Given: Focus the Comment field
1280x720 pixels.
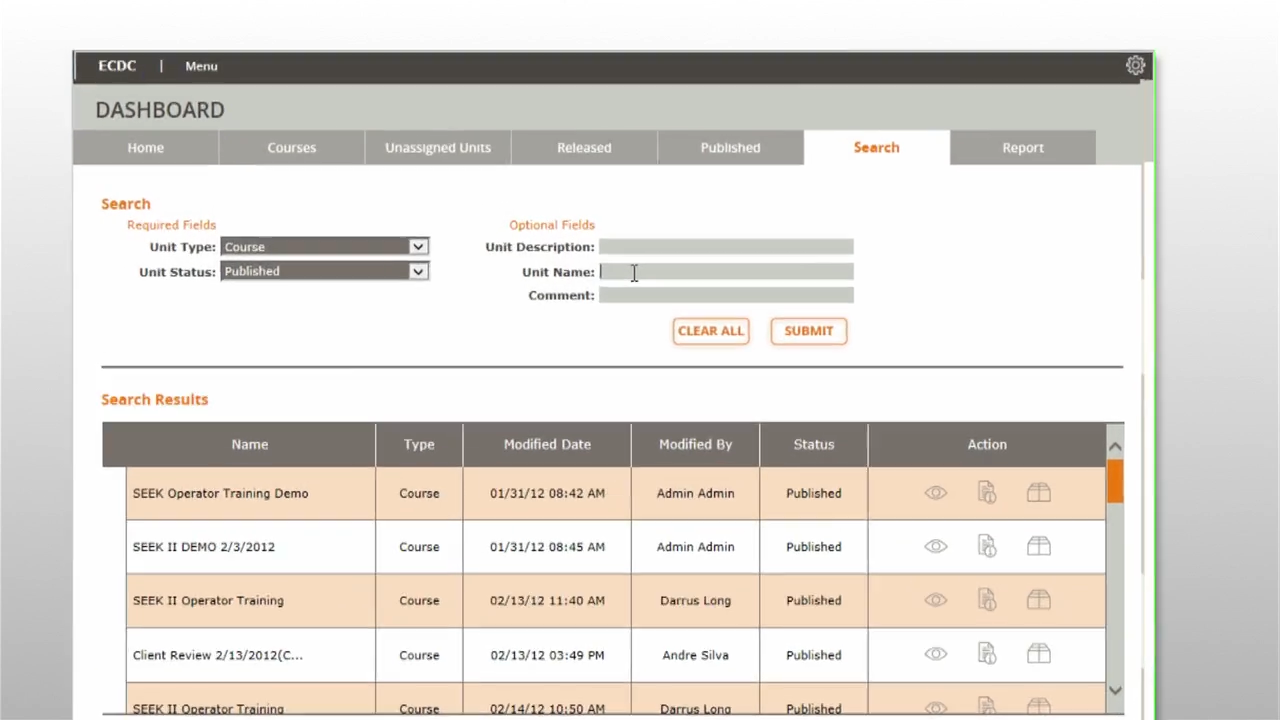Looking at the screenshot, I should (x=726, y=295).
